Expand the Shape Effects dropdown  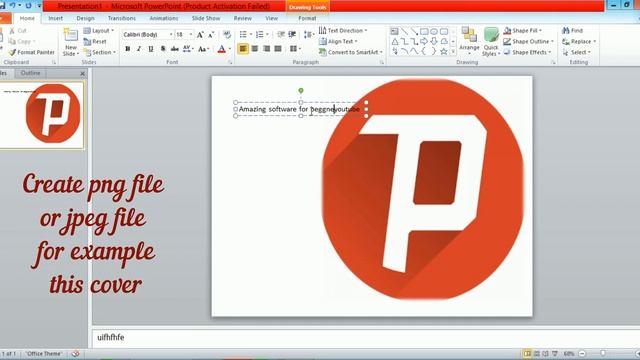pyautogui.click(x=527, y=52)
